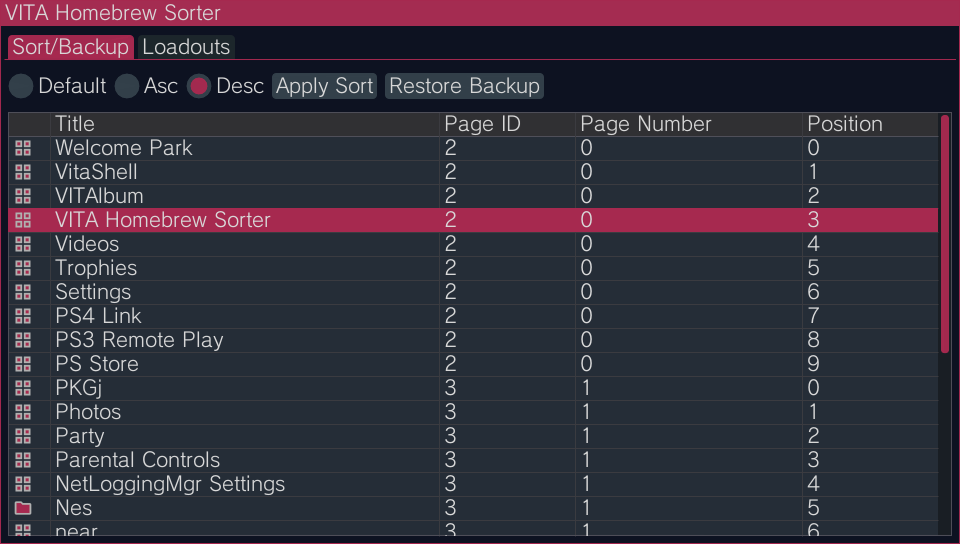Click the icon beside Parental Controls
Image resolution: width=960 pixels, height=544 pixels.
23,460
